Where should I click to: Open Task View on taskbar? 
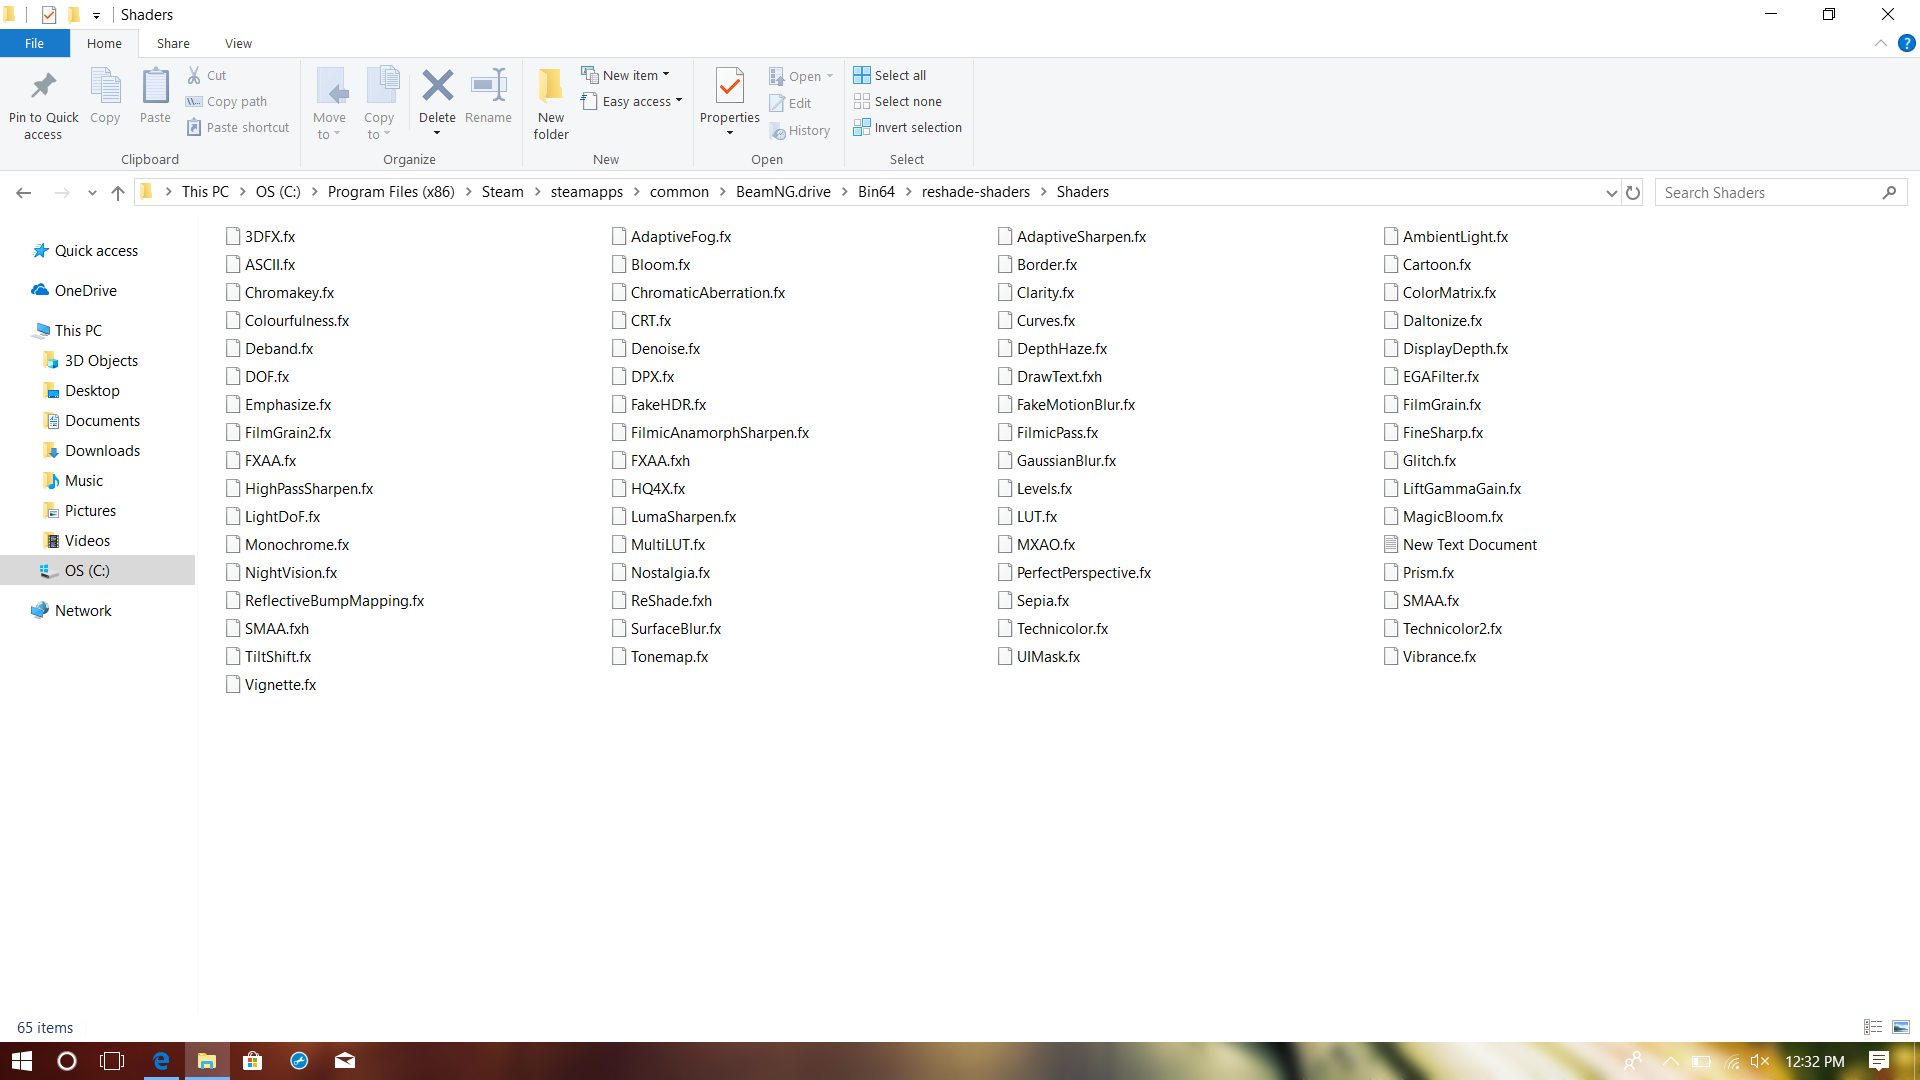113,1061
